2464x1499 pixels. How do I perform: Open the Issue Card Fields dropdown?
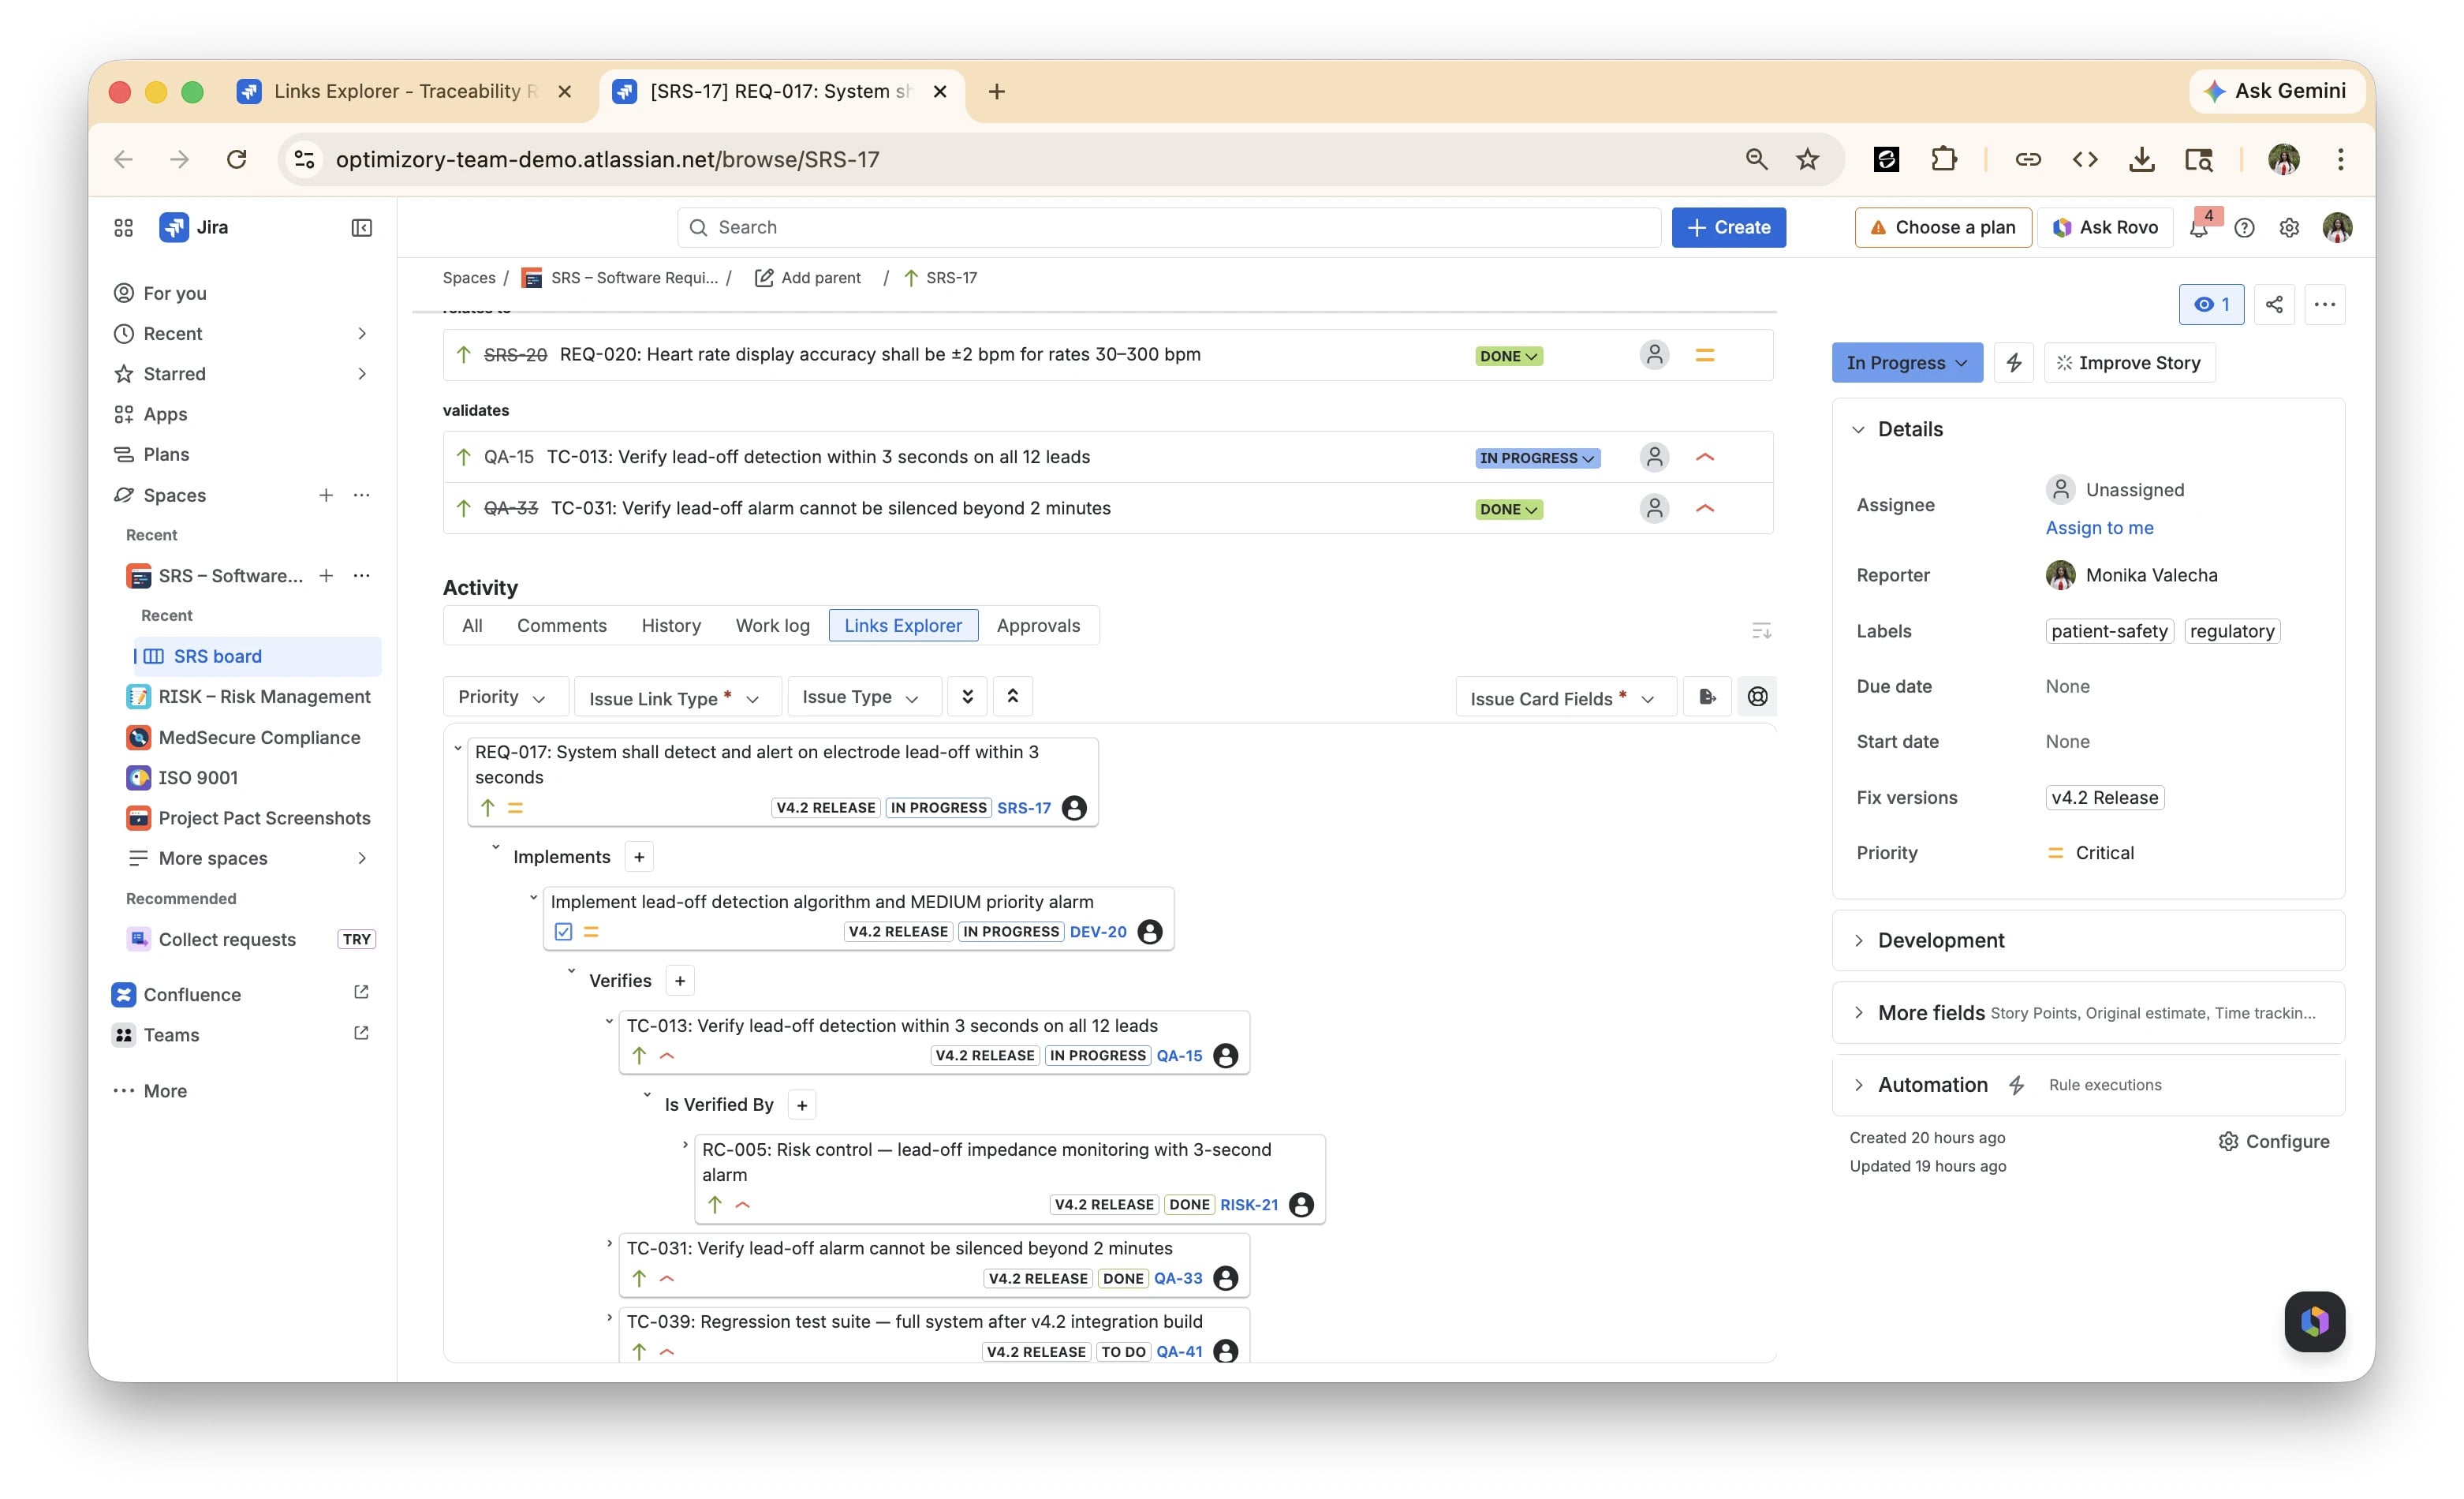[1564, 697]
